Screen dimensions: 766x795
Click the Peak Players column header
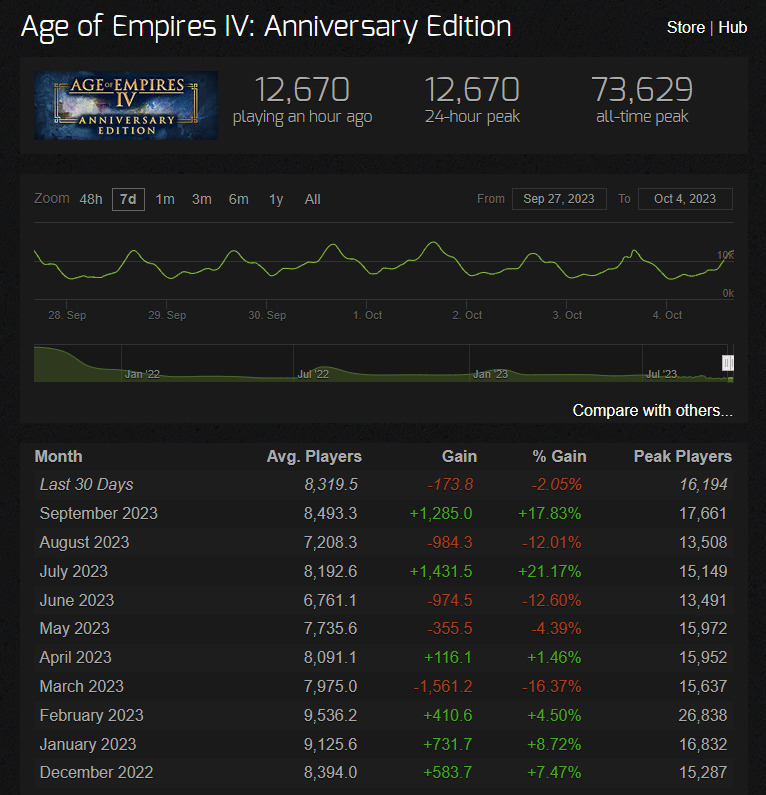[x=682, y=456]
